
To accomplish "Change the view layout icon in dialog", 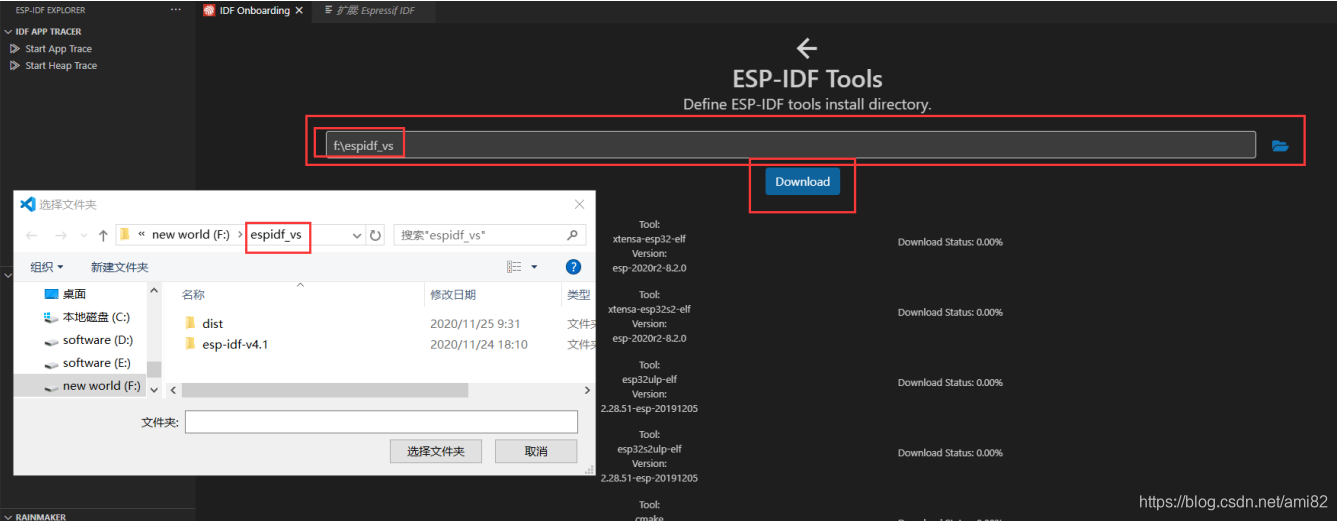I will [x=514, y=267].
